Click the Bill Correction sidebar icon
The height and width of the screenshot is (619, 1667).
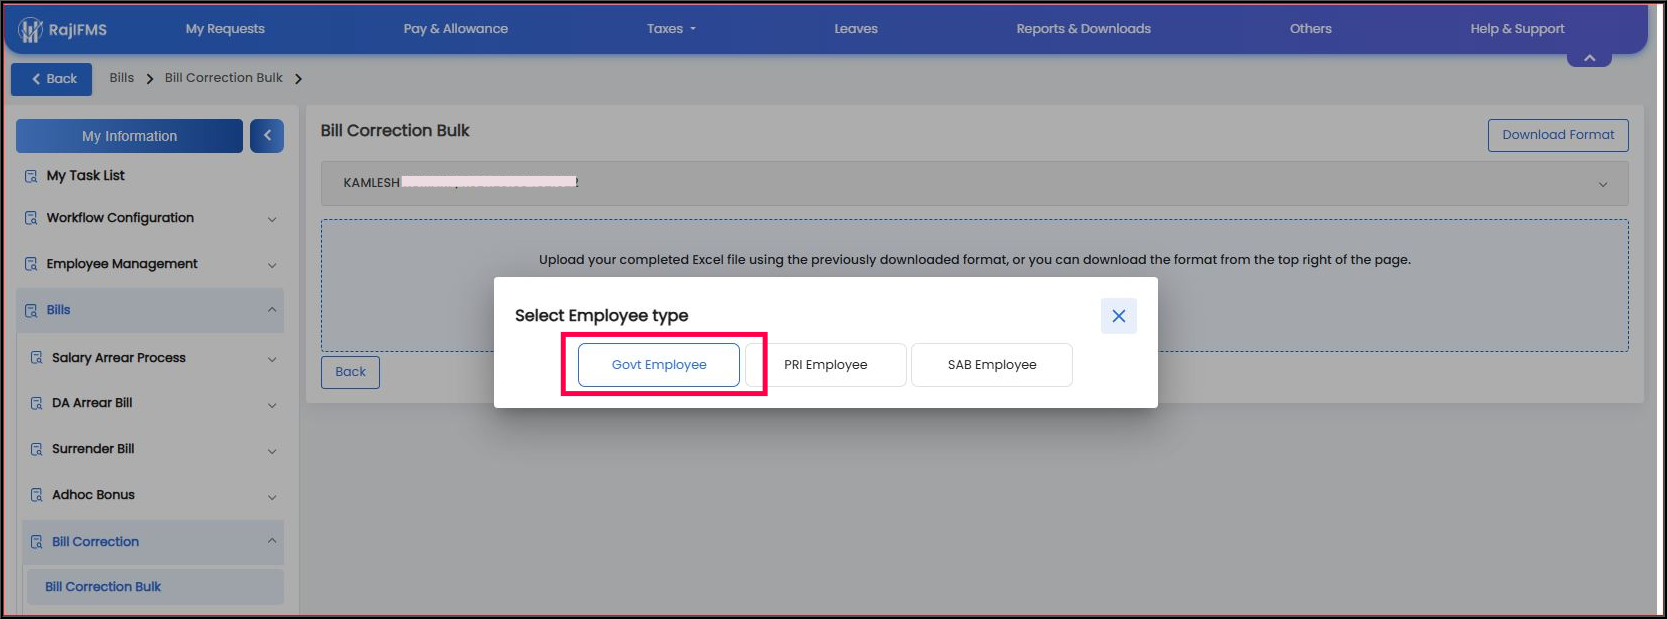37,542
